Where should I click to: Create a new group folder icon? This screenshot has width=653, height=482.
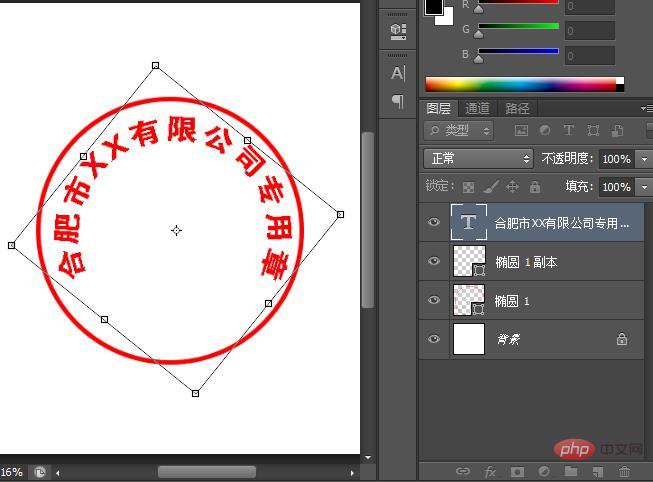(571, 471)
